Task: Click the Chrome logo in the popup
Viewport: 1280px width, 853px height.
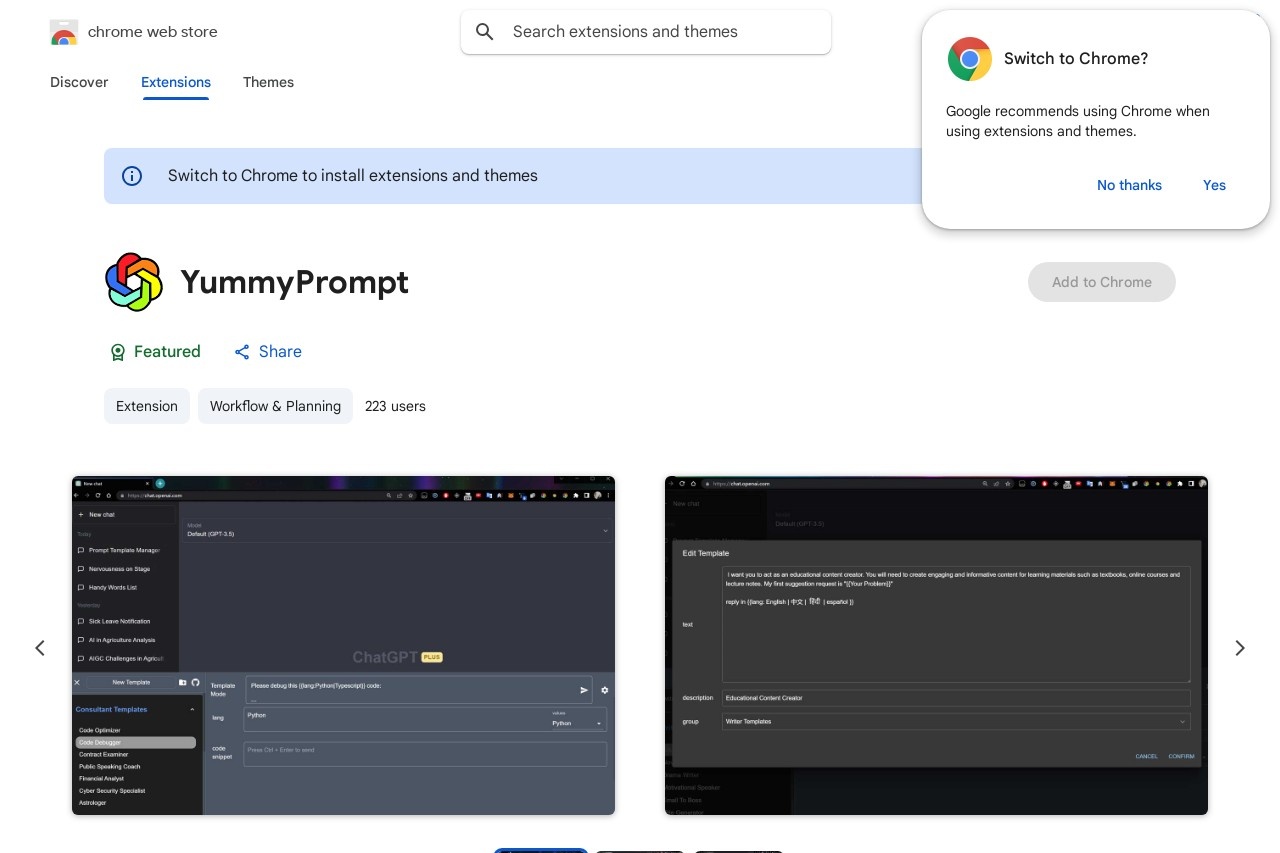Action: 969,59
